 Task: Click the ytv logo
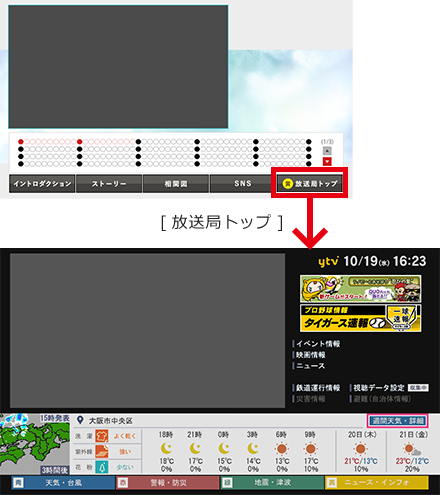(x=328, y=262)
